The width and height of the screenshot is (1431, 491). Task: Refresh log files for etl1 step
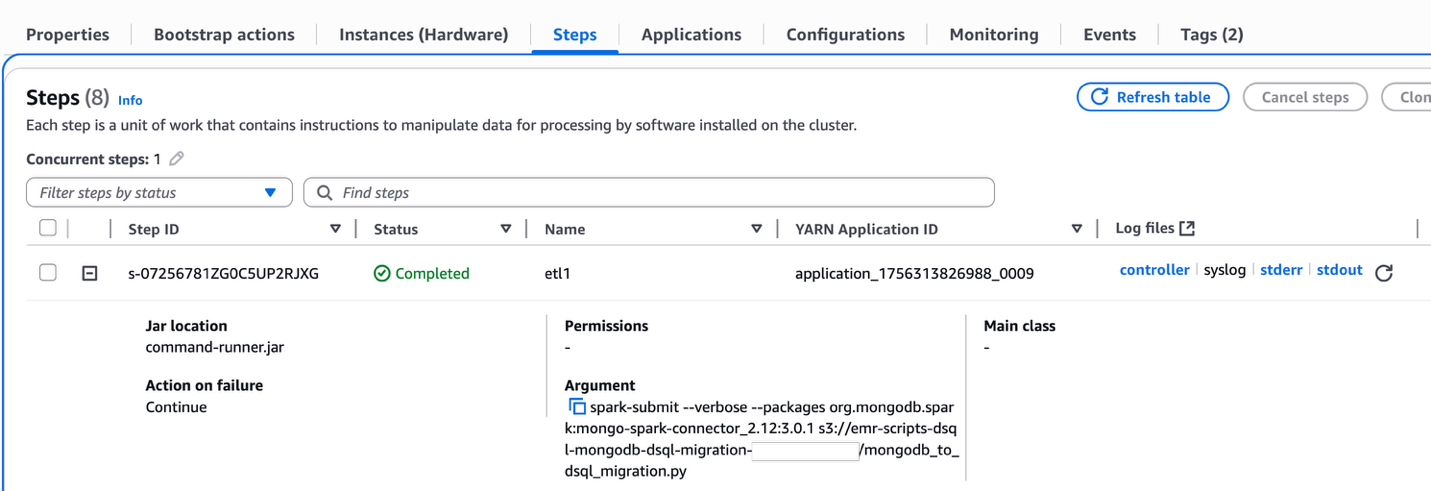click(1383, 273)
